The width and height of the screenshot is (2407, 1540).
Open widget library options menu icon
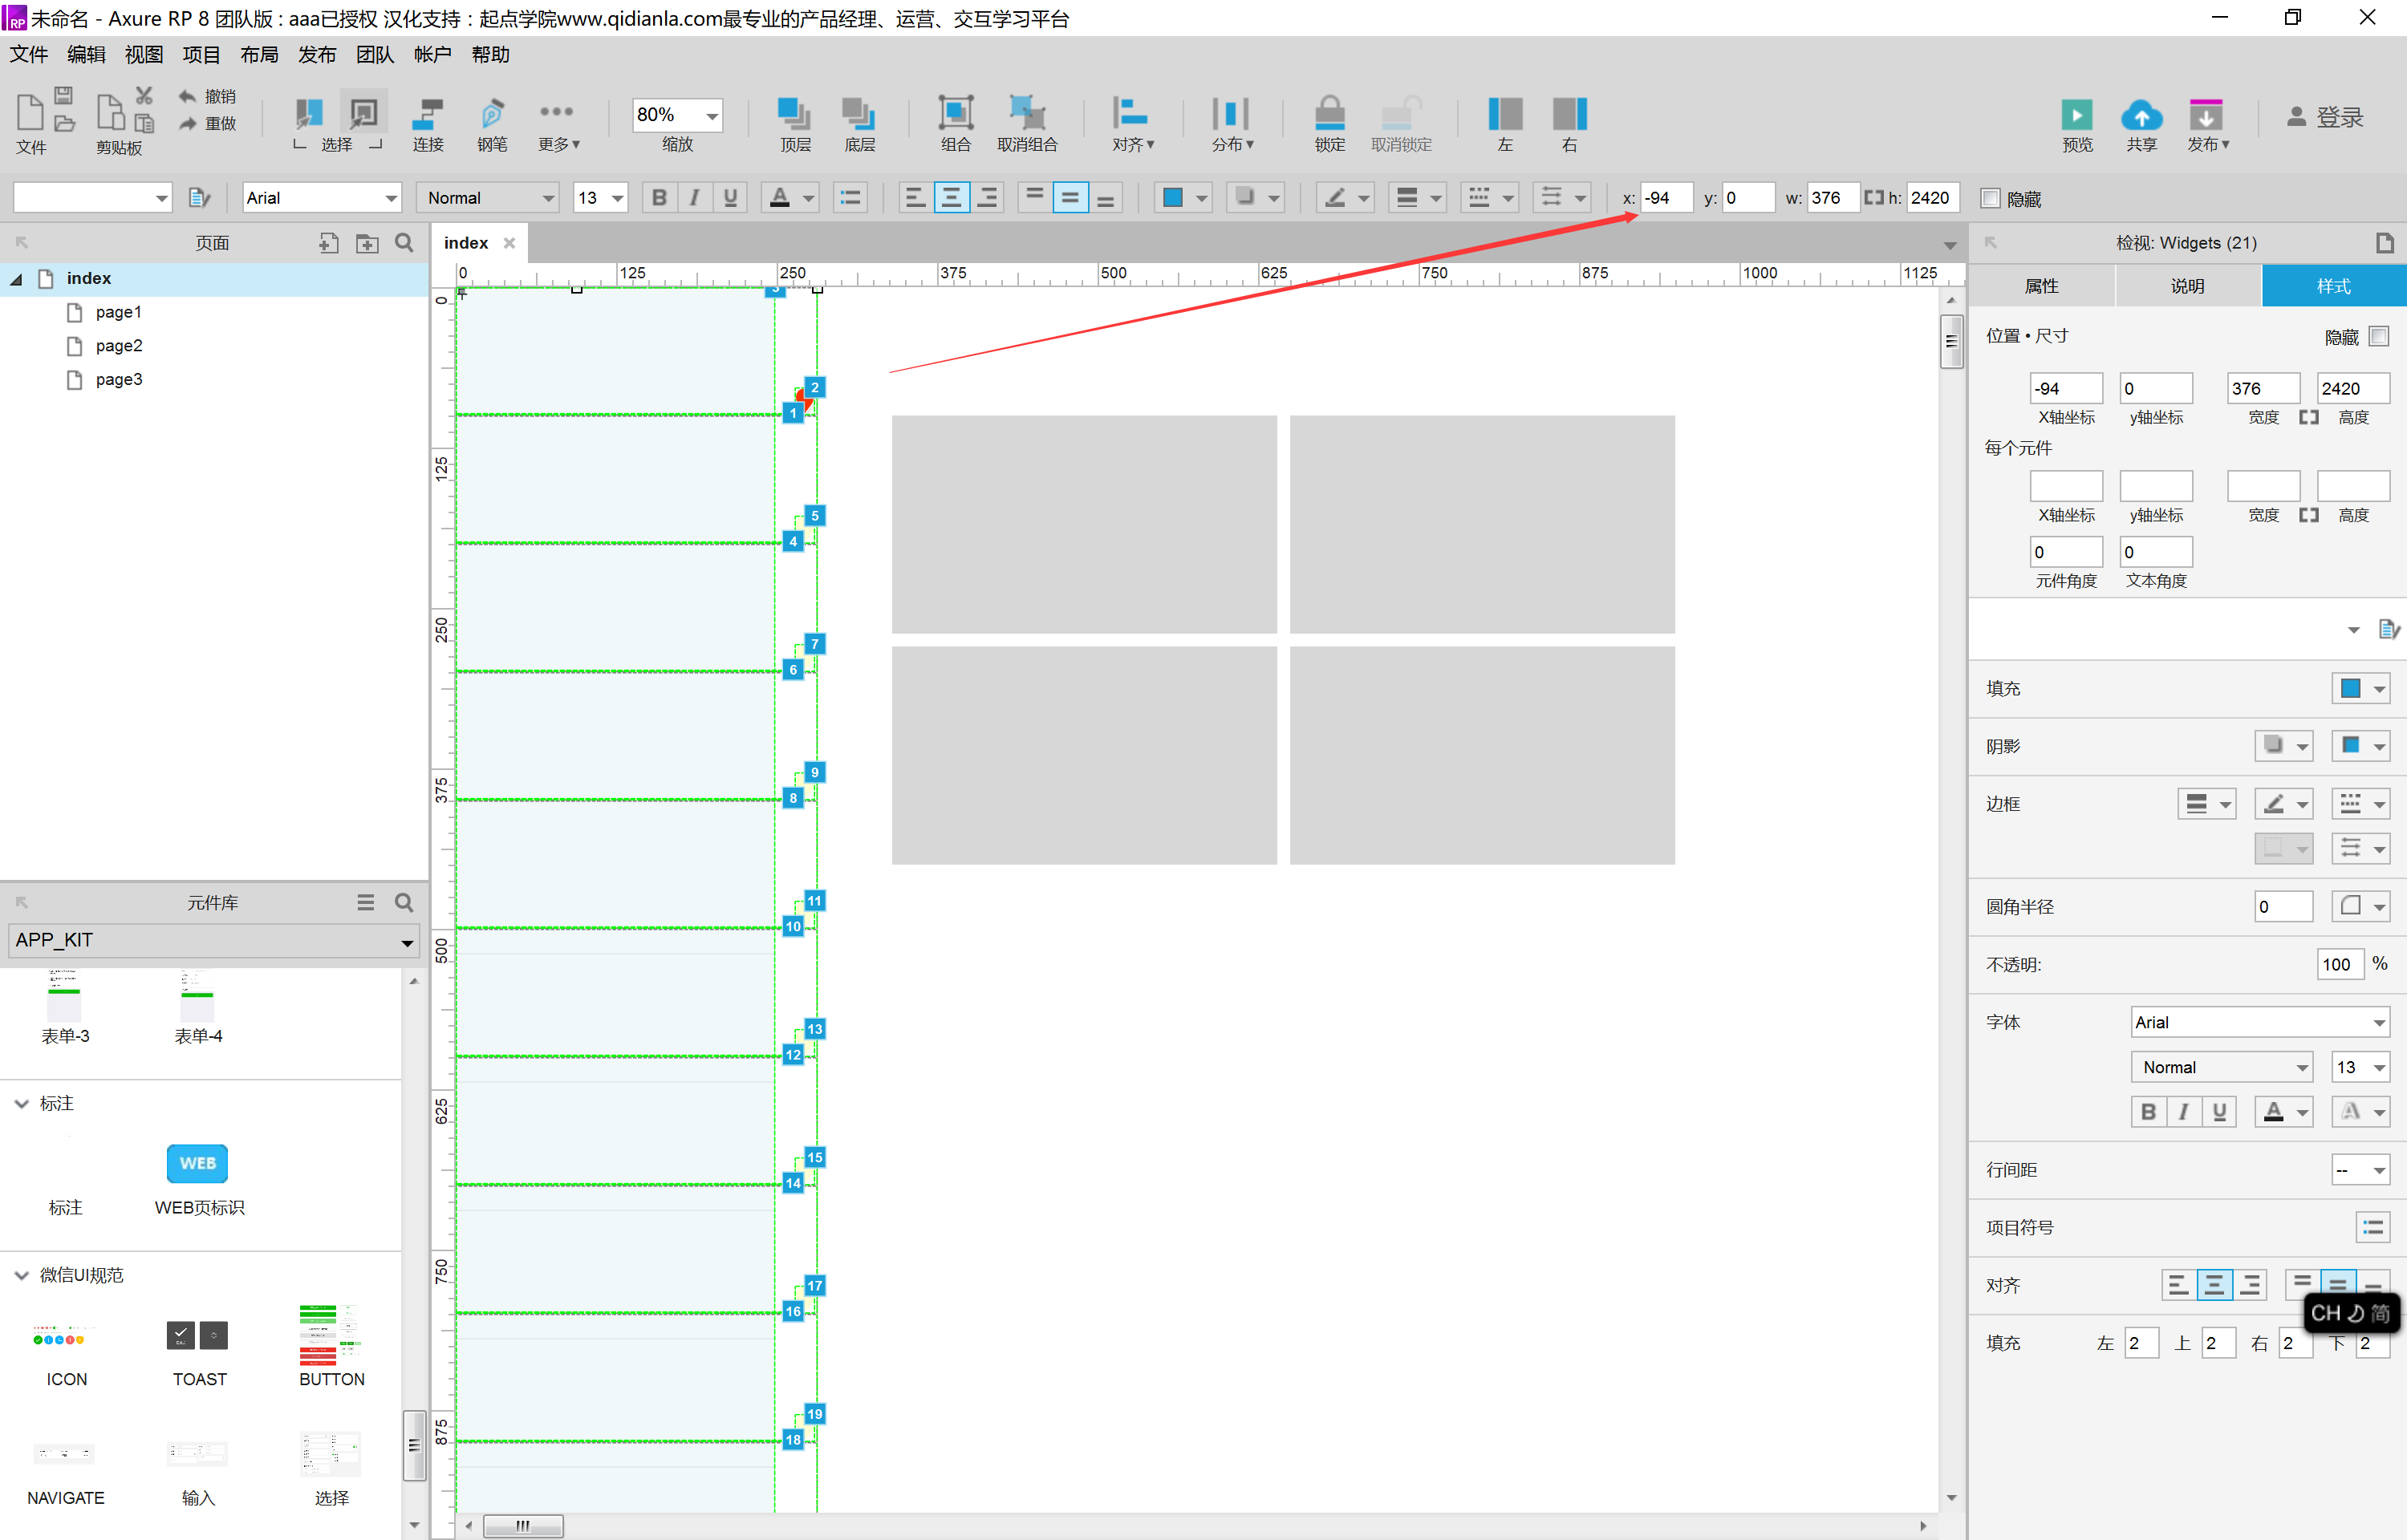point(366,903)
